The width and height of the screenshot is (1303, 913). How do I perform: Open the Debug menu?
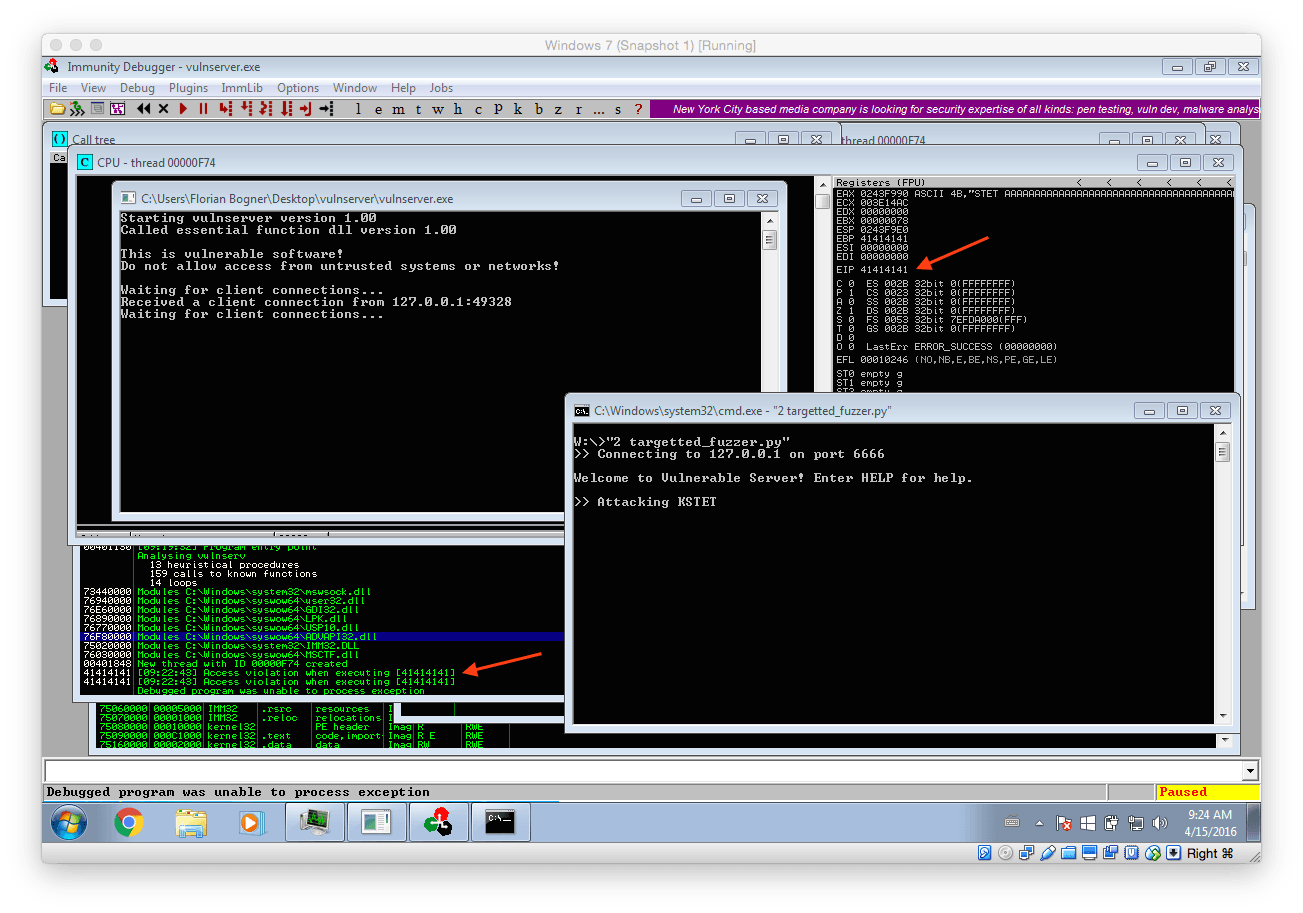pos(137,88)
